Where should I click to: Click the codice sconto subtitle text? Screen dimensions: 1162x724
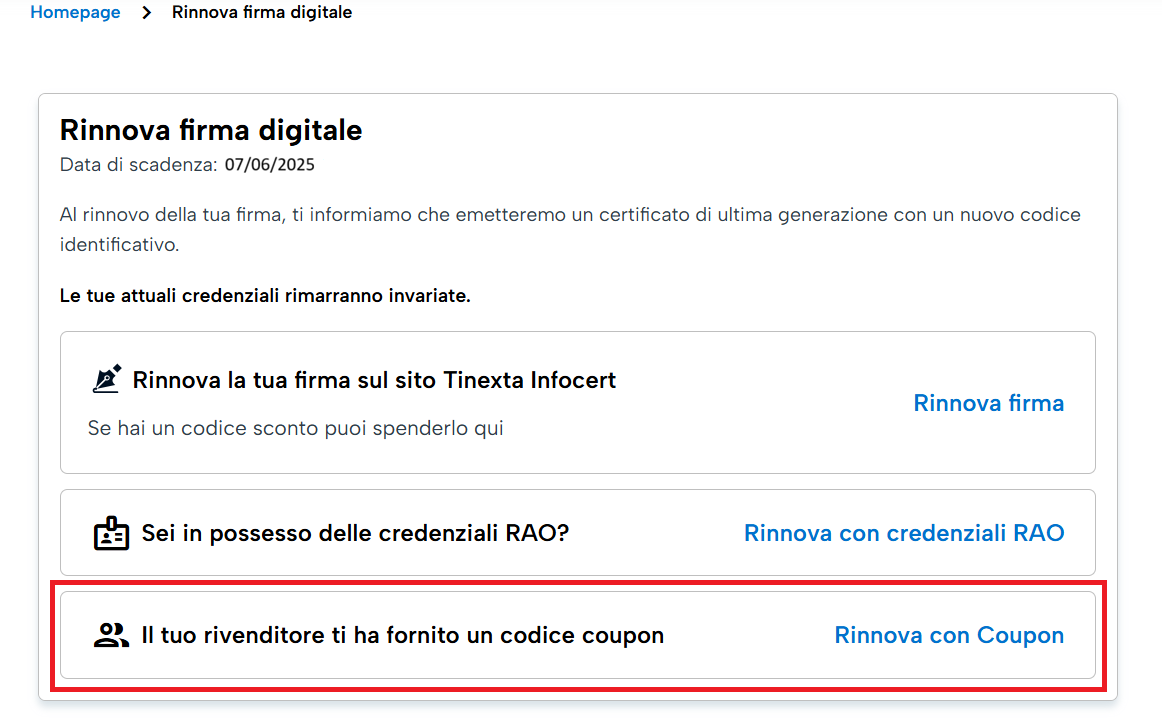[x=296, y=428]
